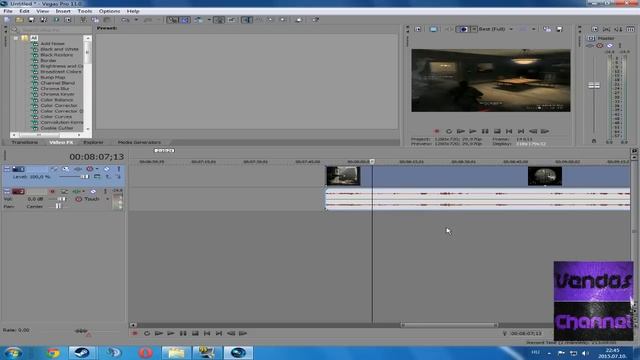The image size is (640, 360).
Task: Solo the video track
Action: coord(119,169)
